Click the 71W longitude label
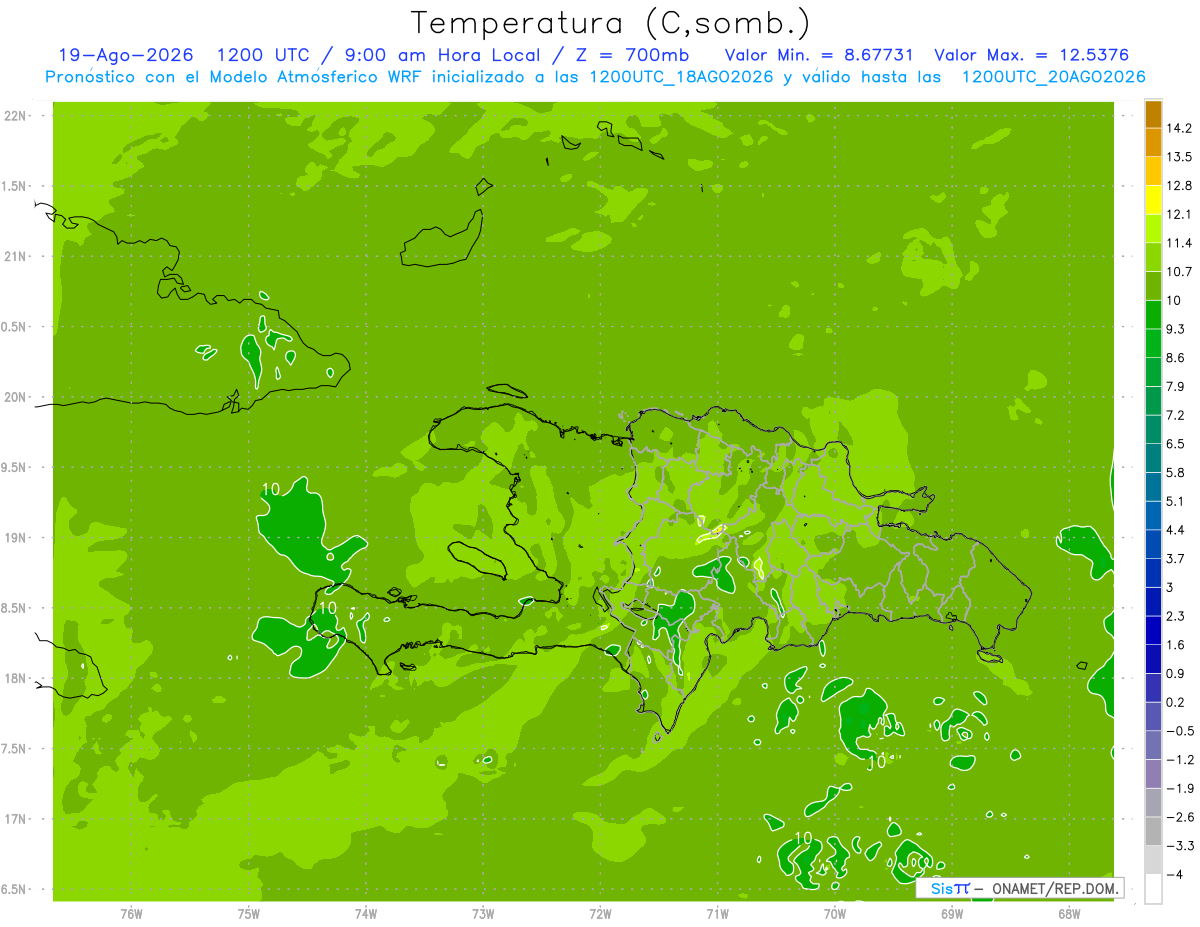Image resolution: width=1200 pixels, height=927 pixels. (717, 914)
